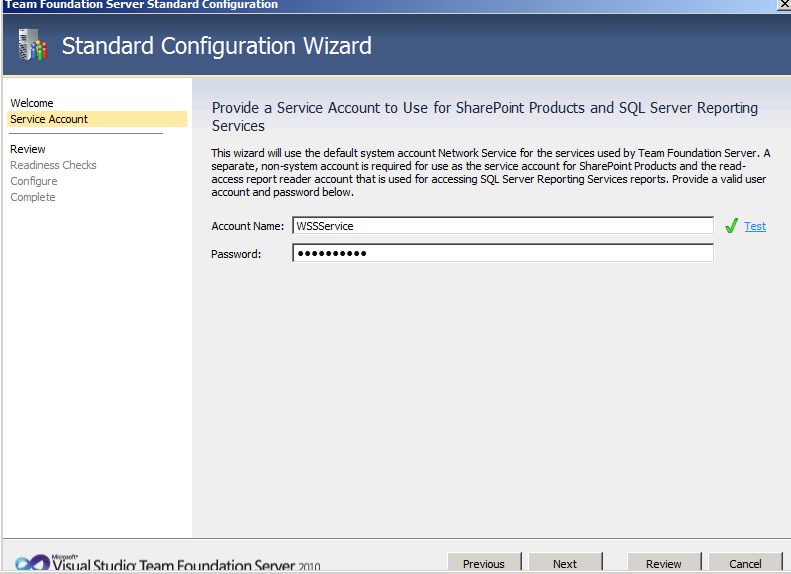Click the green checkmark test status icon

pos(731,225)
